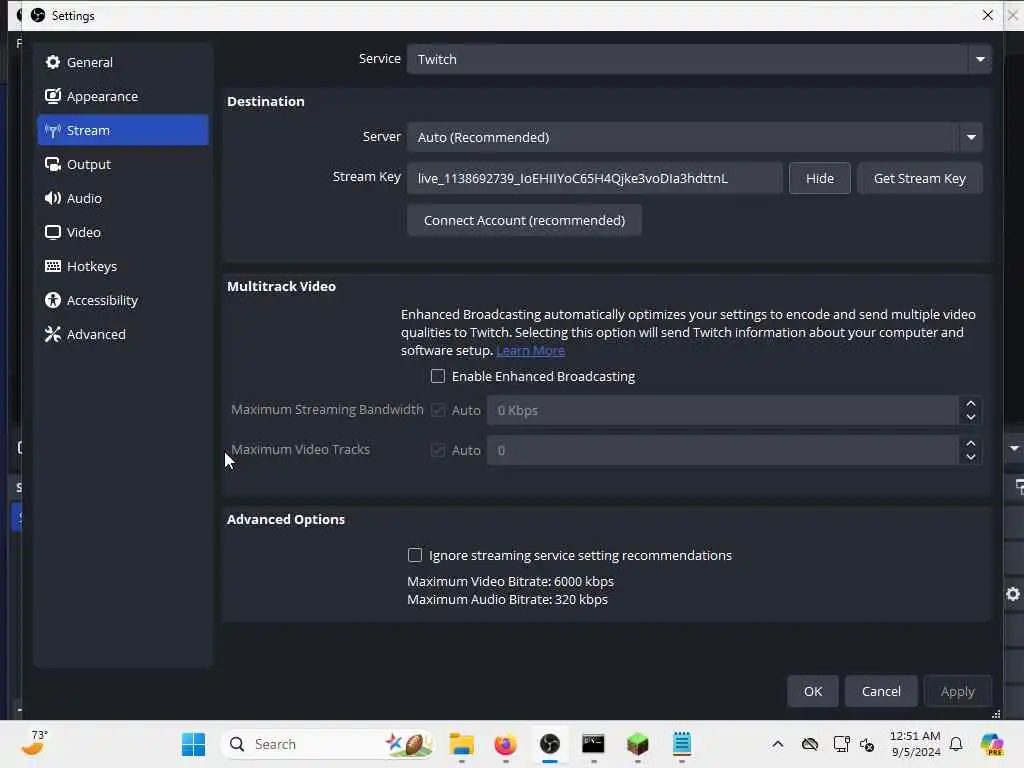Click the muted volume tray icon
The image size is (1024, 768).
click(867, 744)
